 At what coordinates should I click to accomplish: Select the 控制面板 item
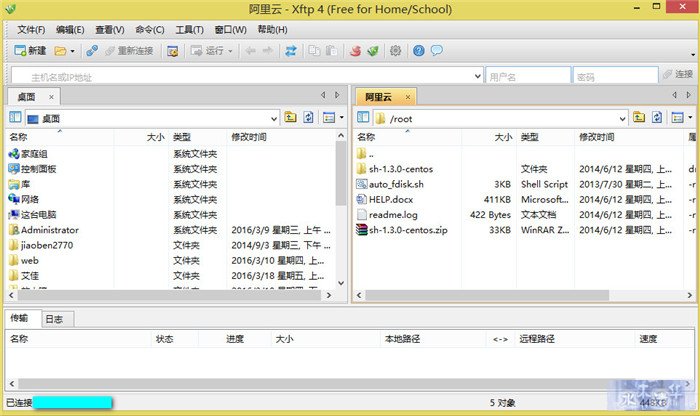click(x=38, y=169)
